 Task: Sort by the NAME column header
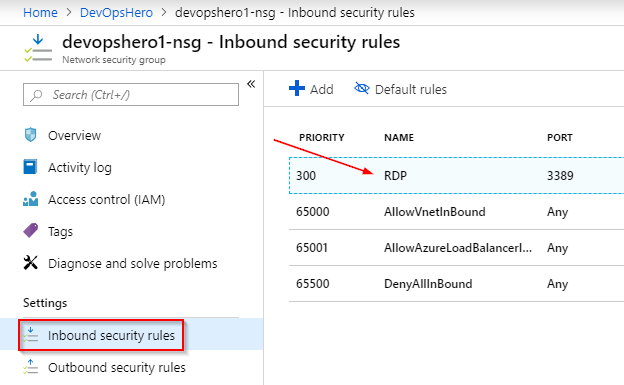coord(399,137)
